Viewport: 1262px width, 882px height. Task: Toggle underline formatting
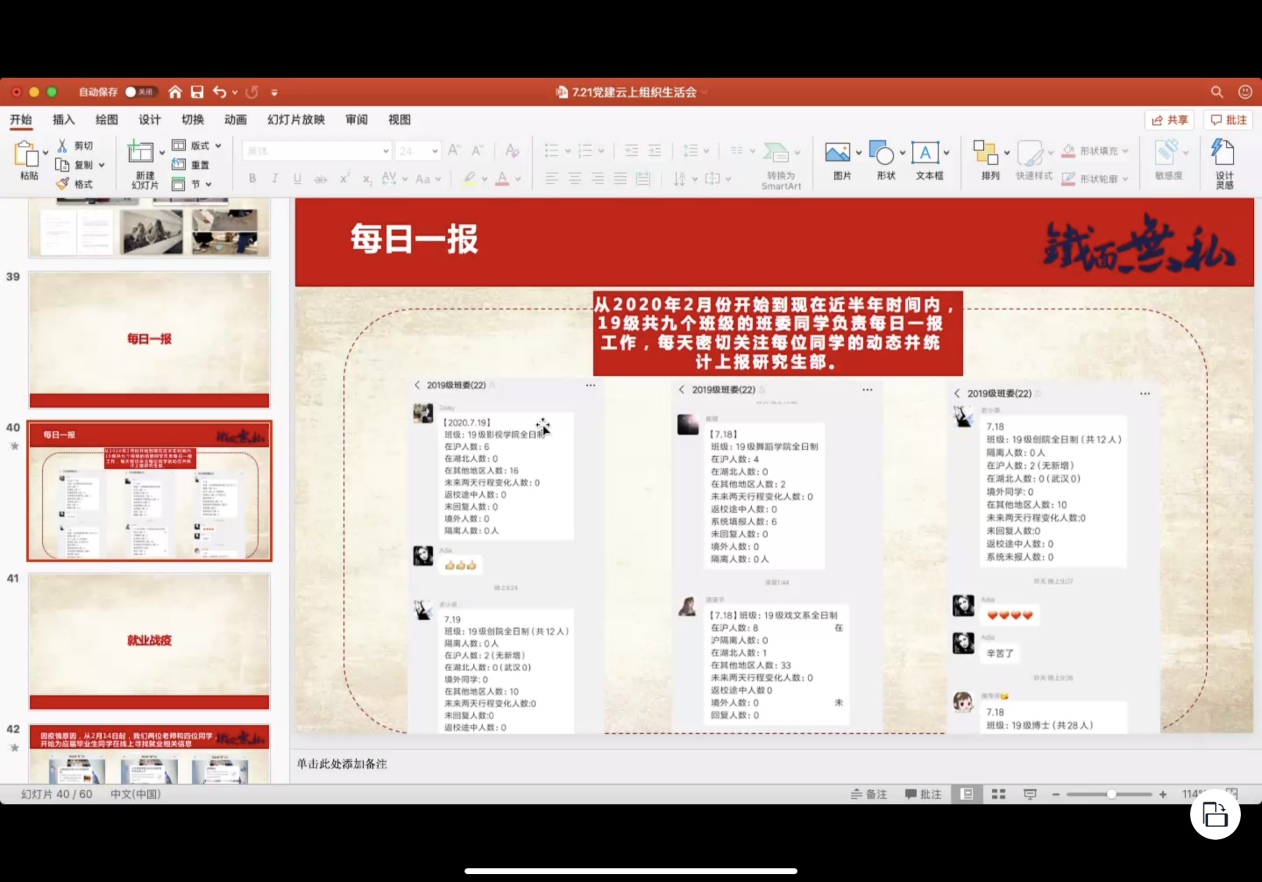[x=297, y=179]
